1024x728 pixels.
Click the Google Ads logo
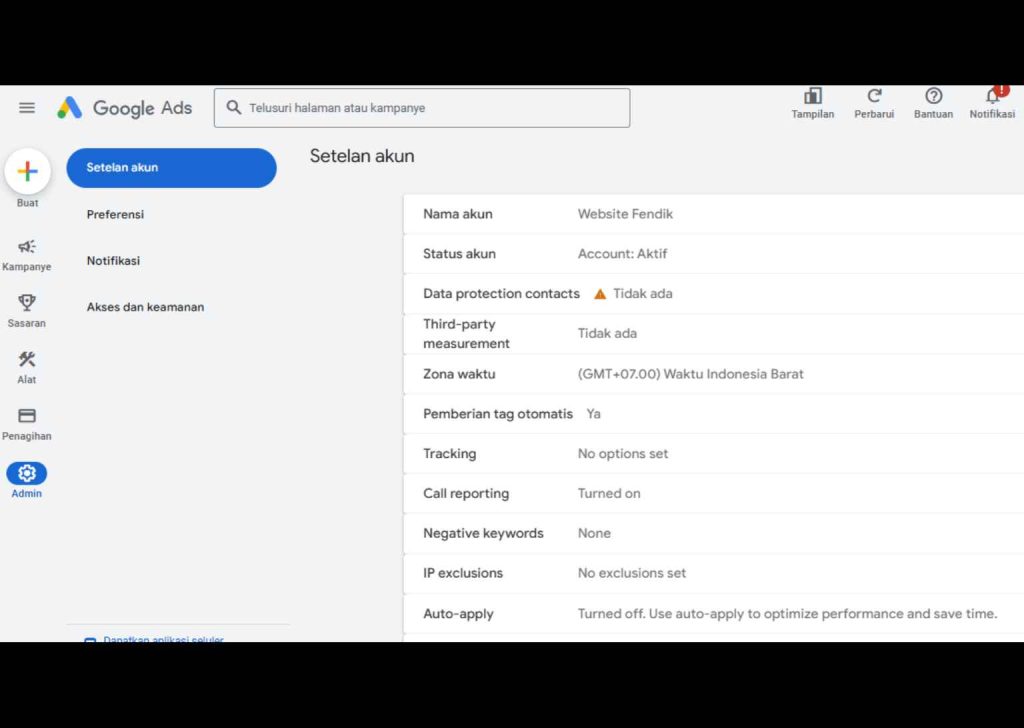pyautogui.click(x=124, y=108)
